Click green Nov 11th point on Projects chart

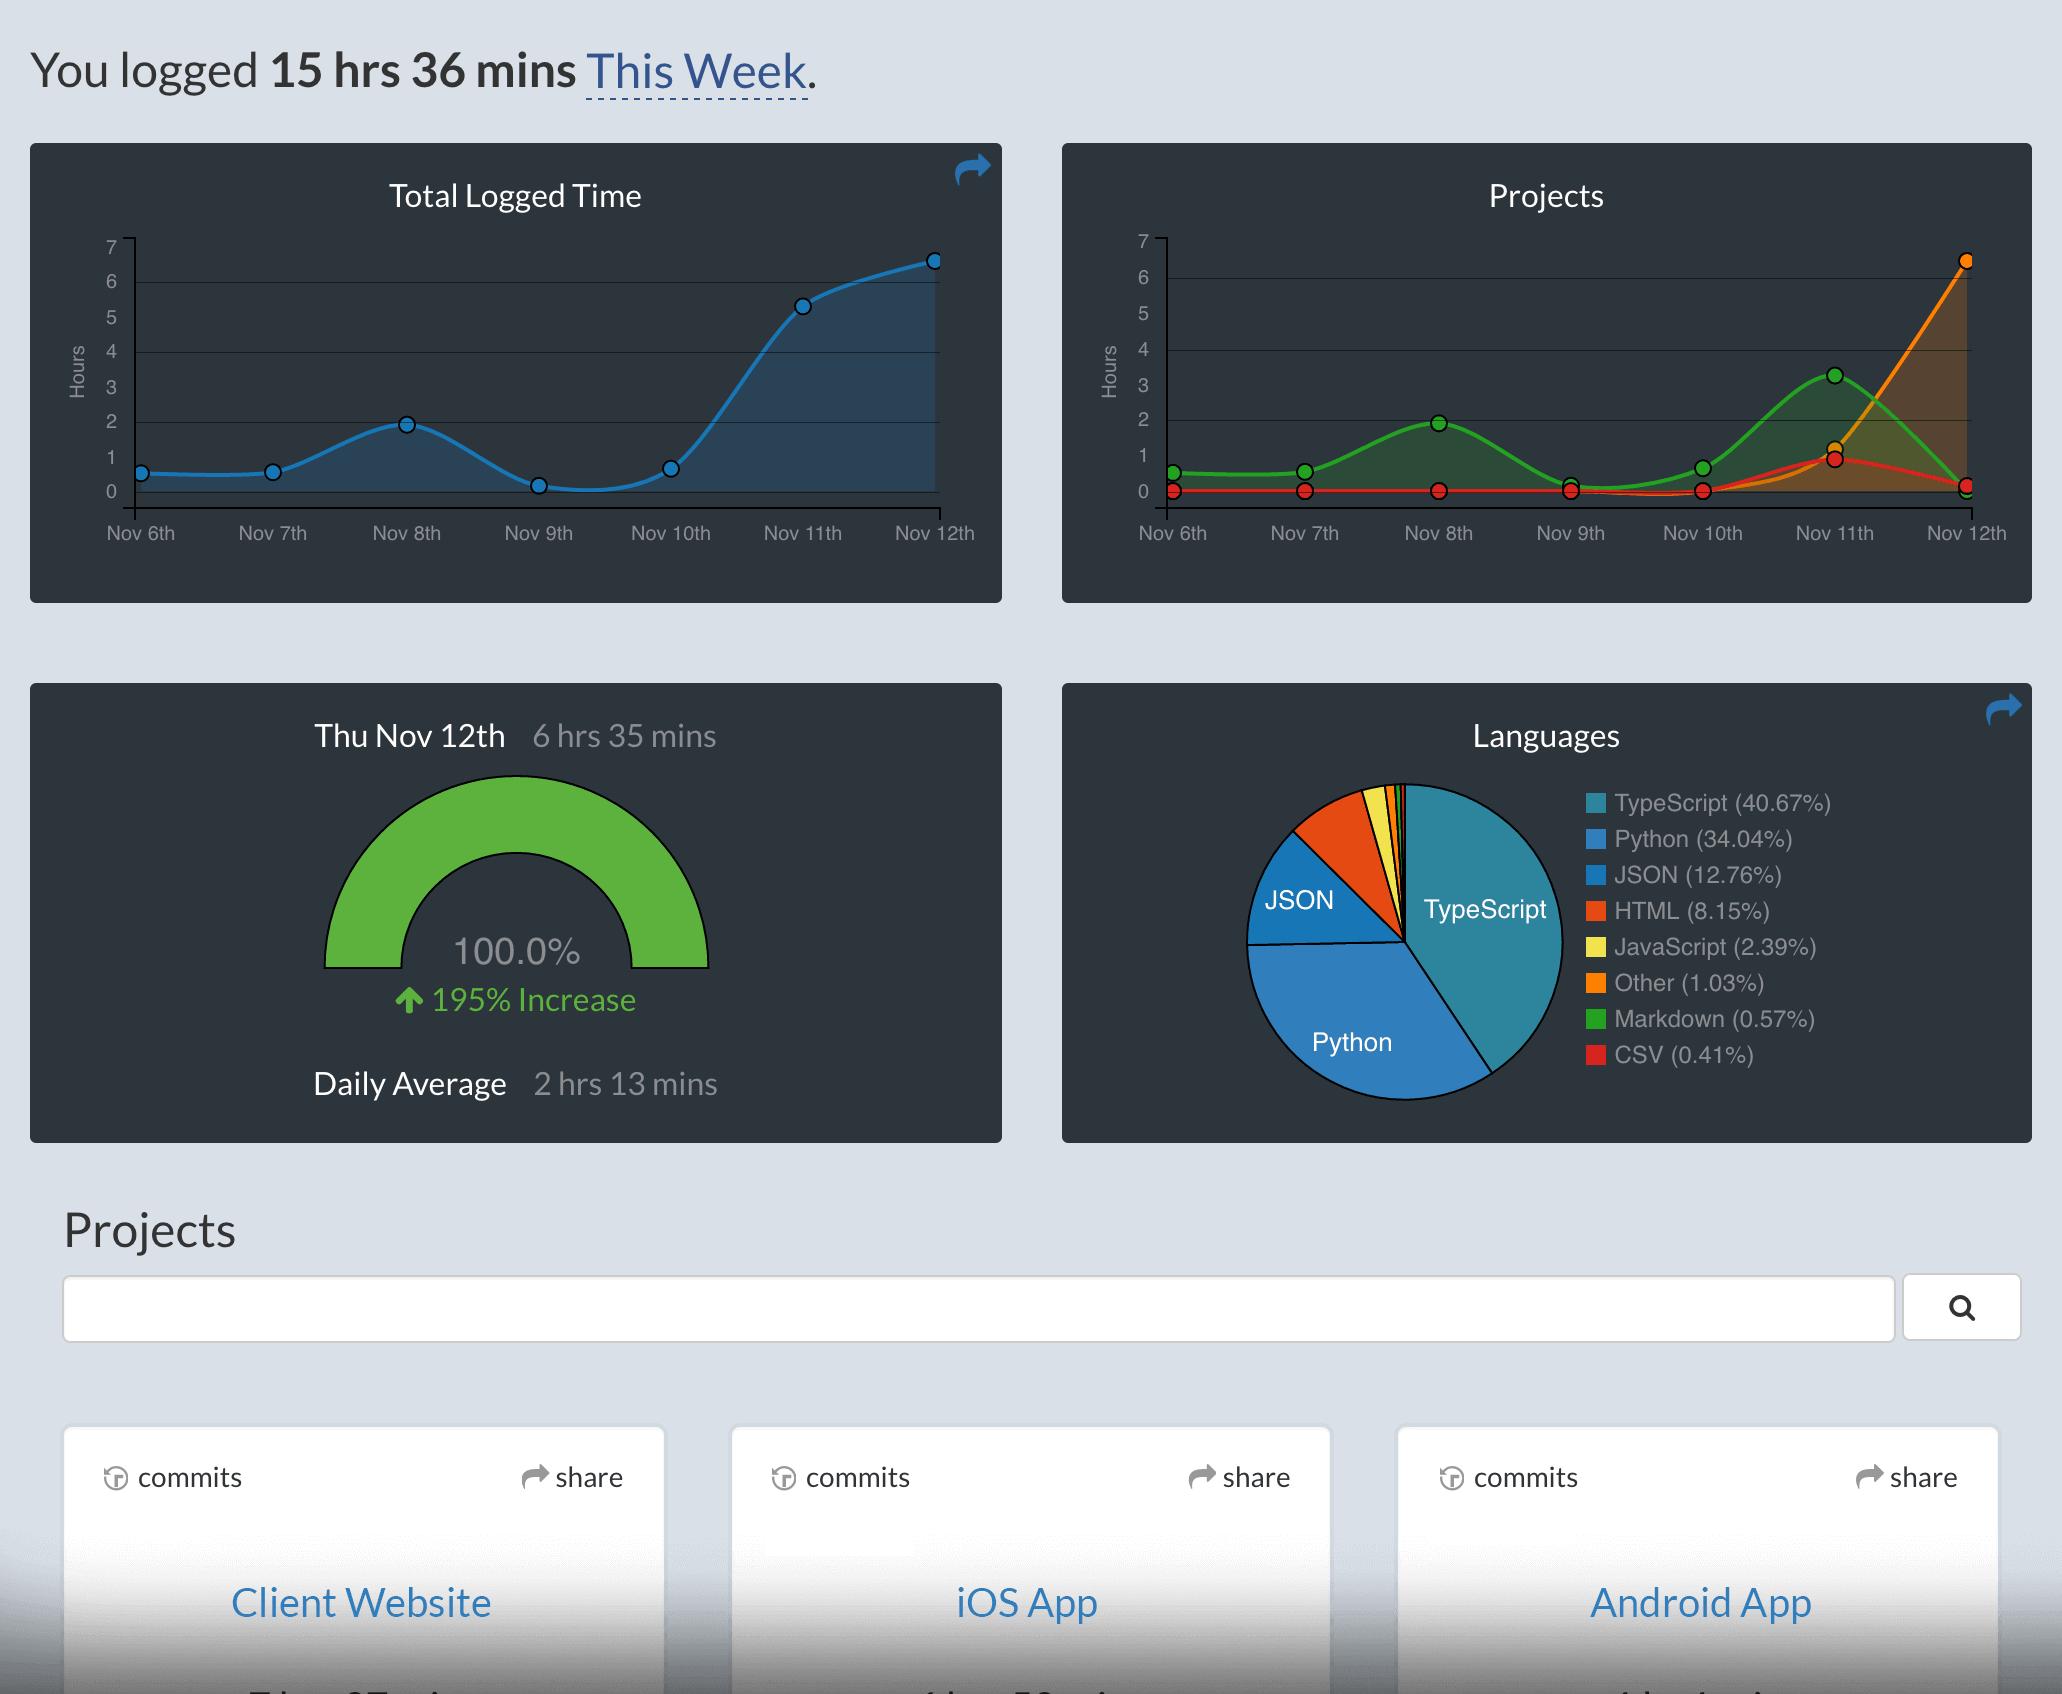(1835, 376)
